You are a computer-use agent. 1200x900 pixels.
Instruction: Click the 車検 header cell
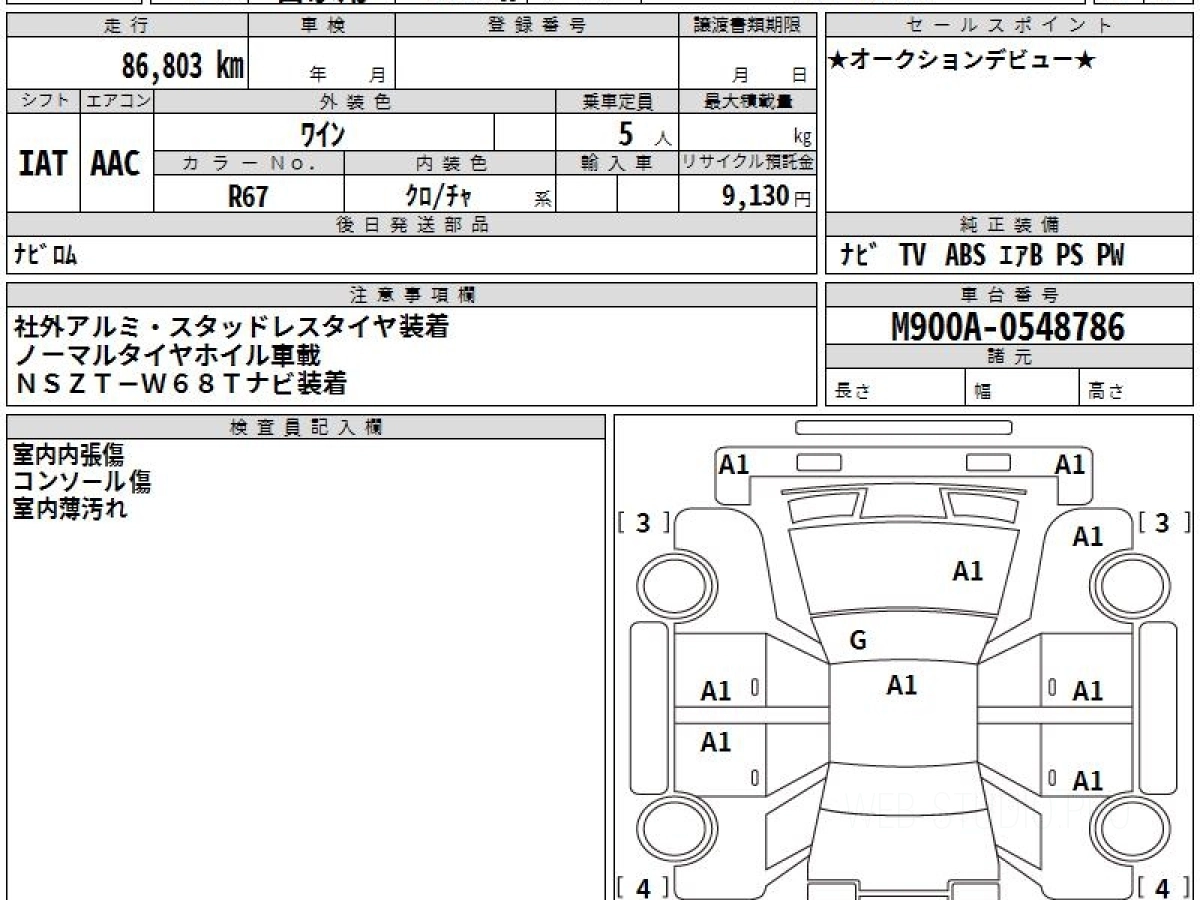(322, 26)
